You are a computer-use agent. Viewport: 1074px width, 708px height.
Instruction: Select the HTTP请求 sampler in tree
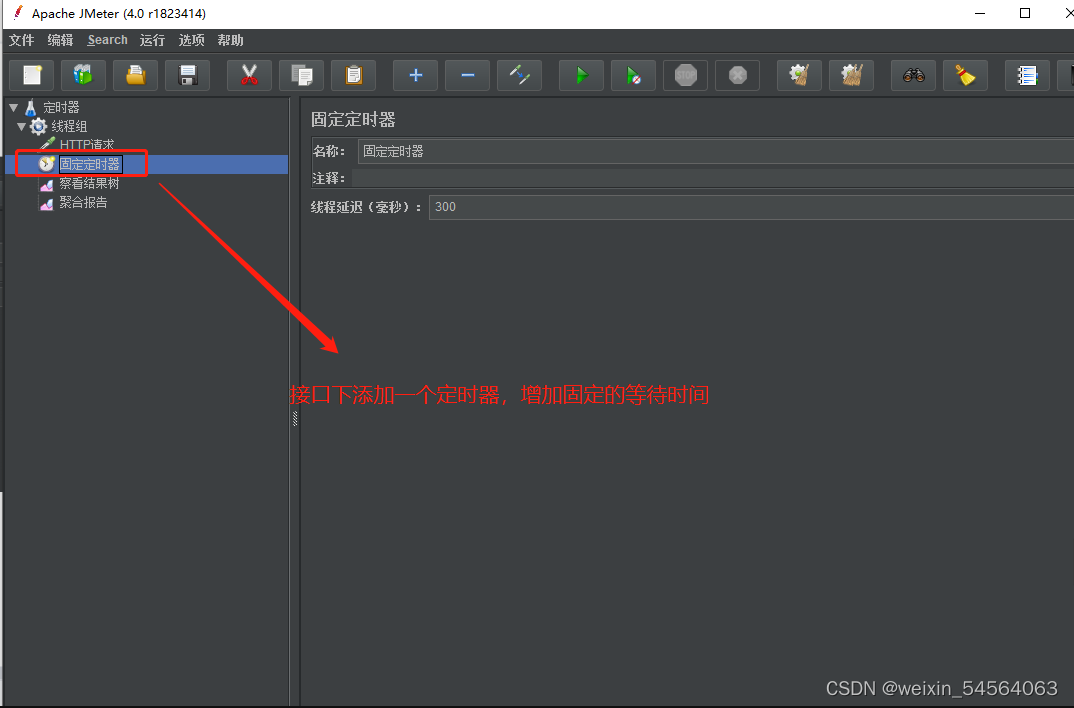pos(86,145)
